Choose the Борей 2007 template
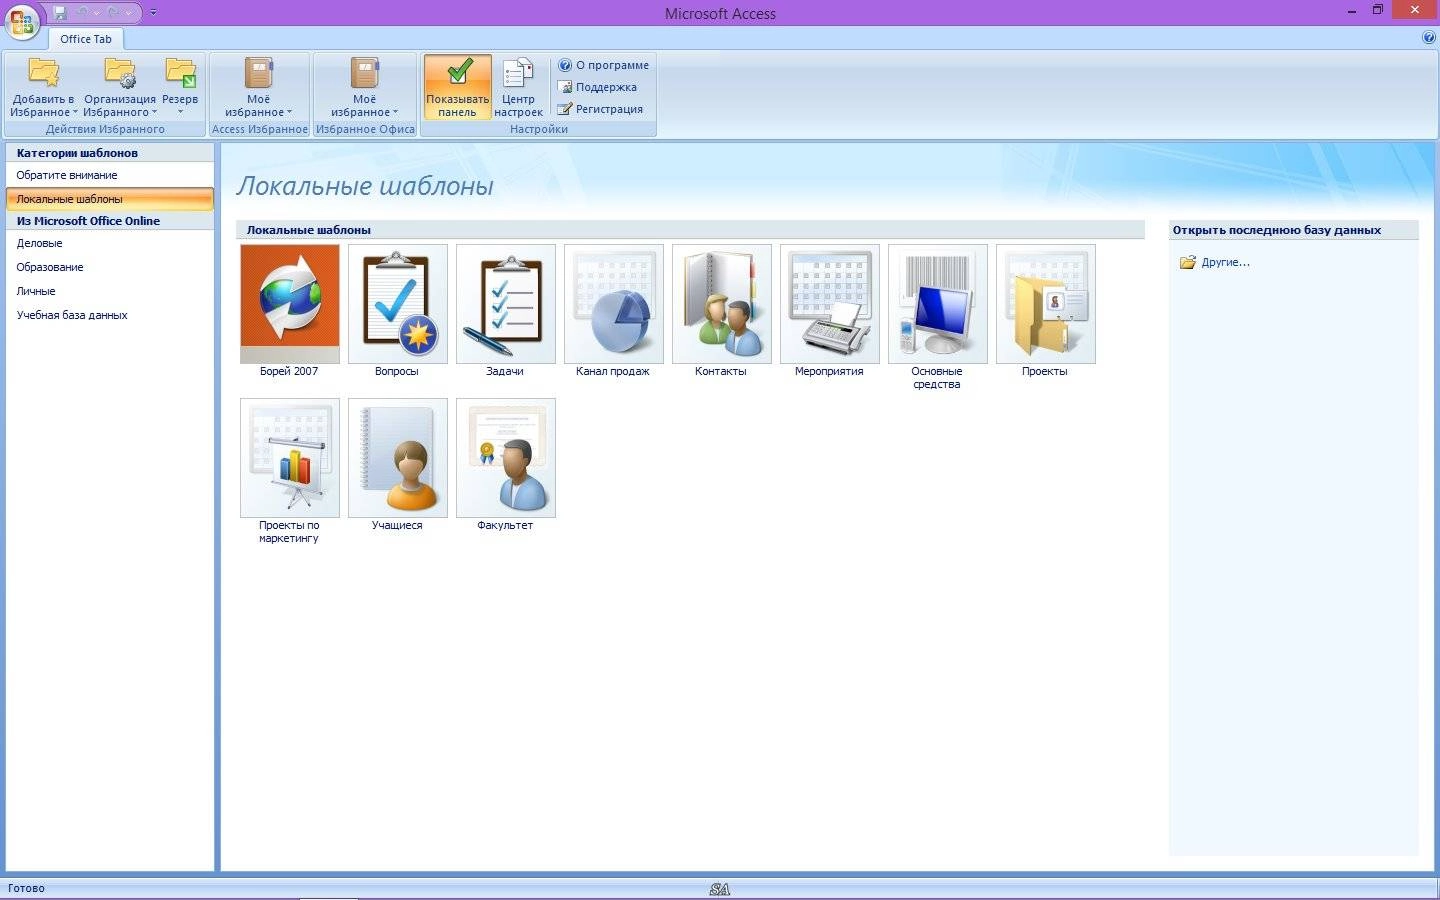 click(290, 304)
